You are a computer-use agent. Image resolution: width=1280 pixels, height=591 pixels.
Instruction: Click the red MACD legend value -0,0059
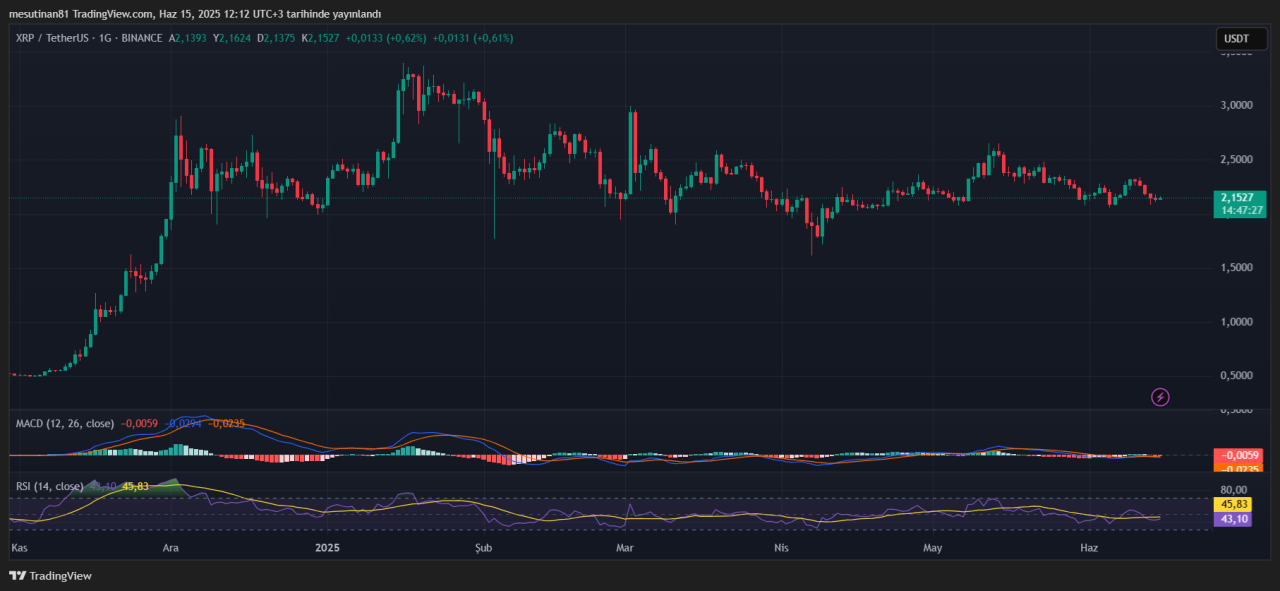pos(138,423)
